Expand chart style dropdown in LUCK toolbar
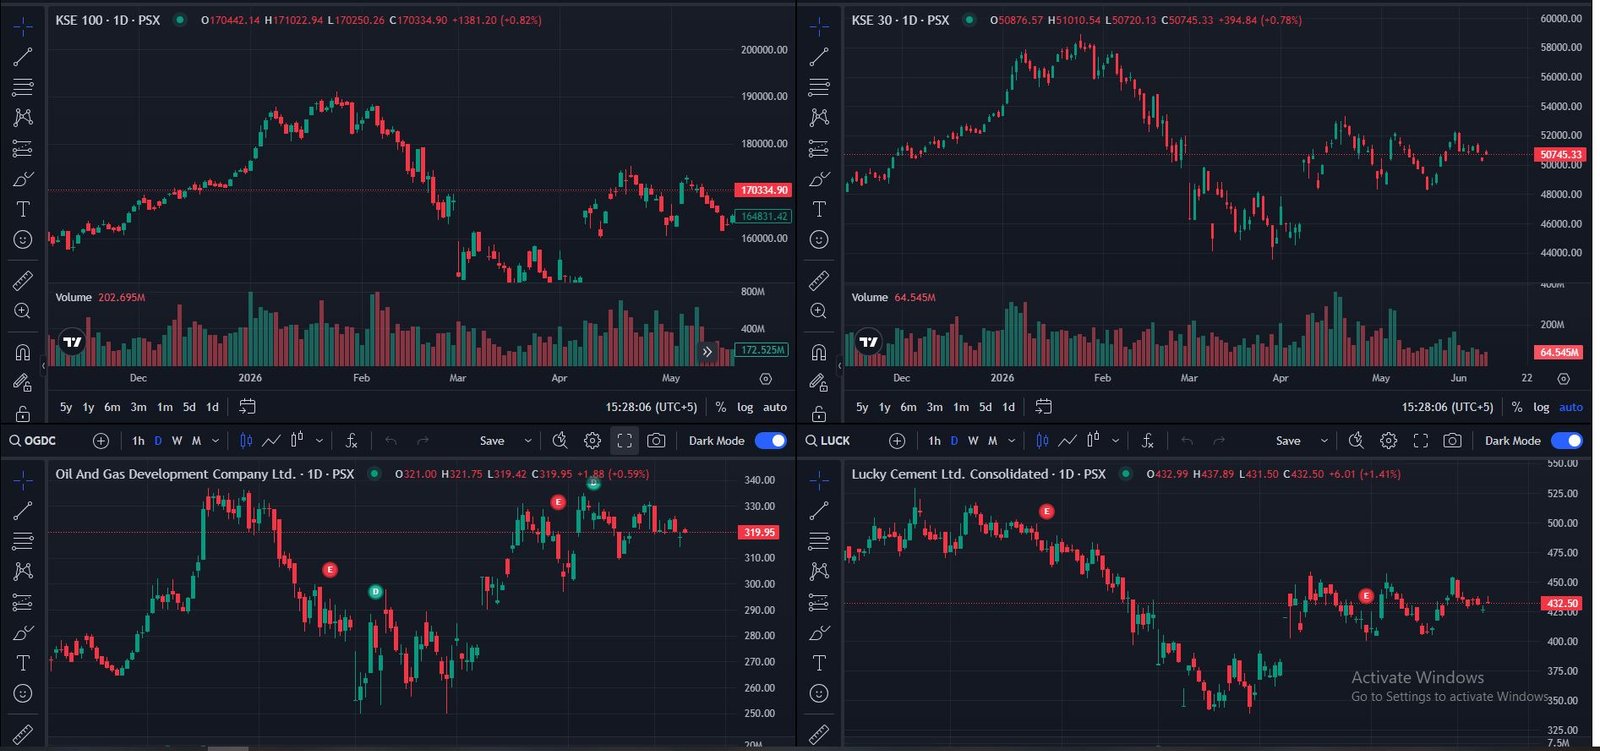Screen dimensions: 1600x751 click(1115, 440)
